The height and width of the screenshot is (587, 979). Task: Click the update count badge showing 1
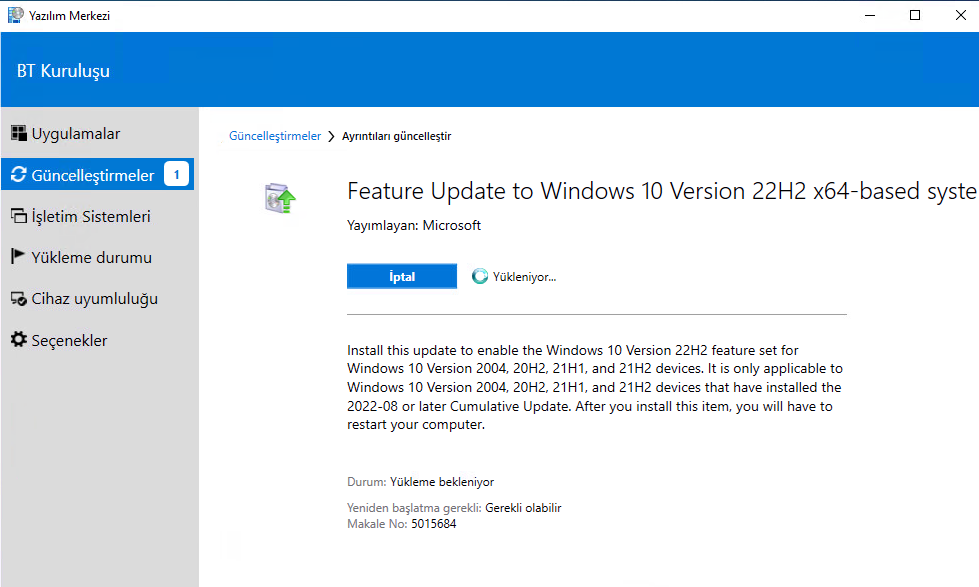point(176,174)
